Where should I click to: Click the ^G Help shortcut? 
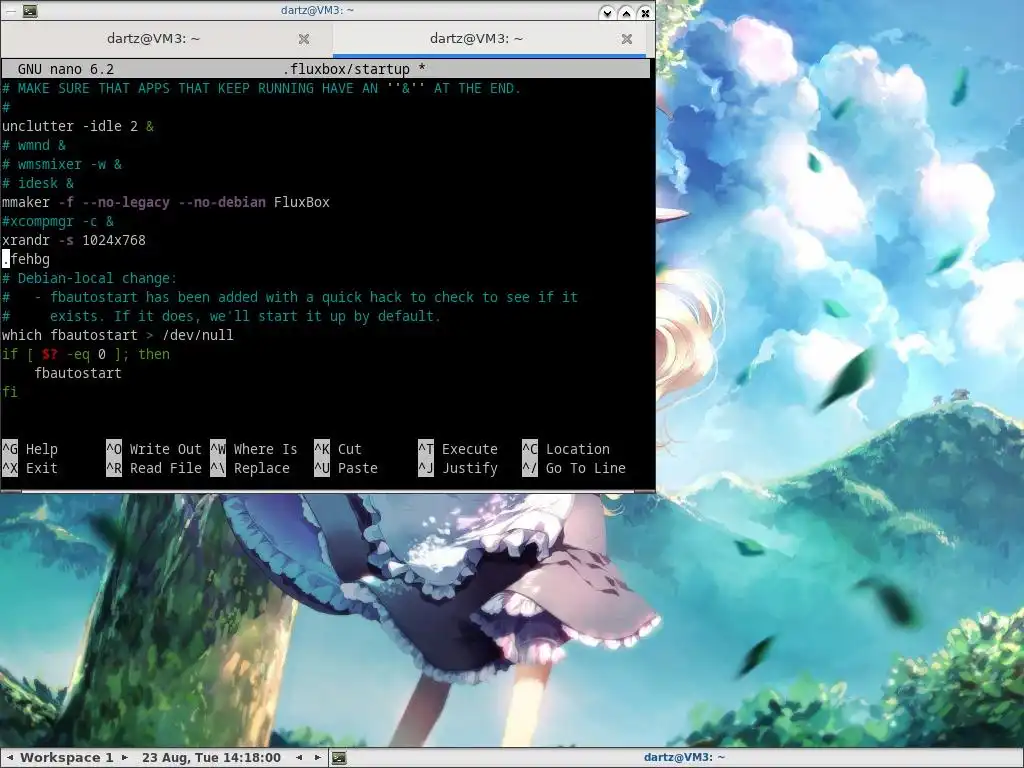(30, 449)
